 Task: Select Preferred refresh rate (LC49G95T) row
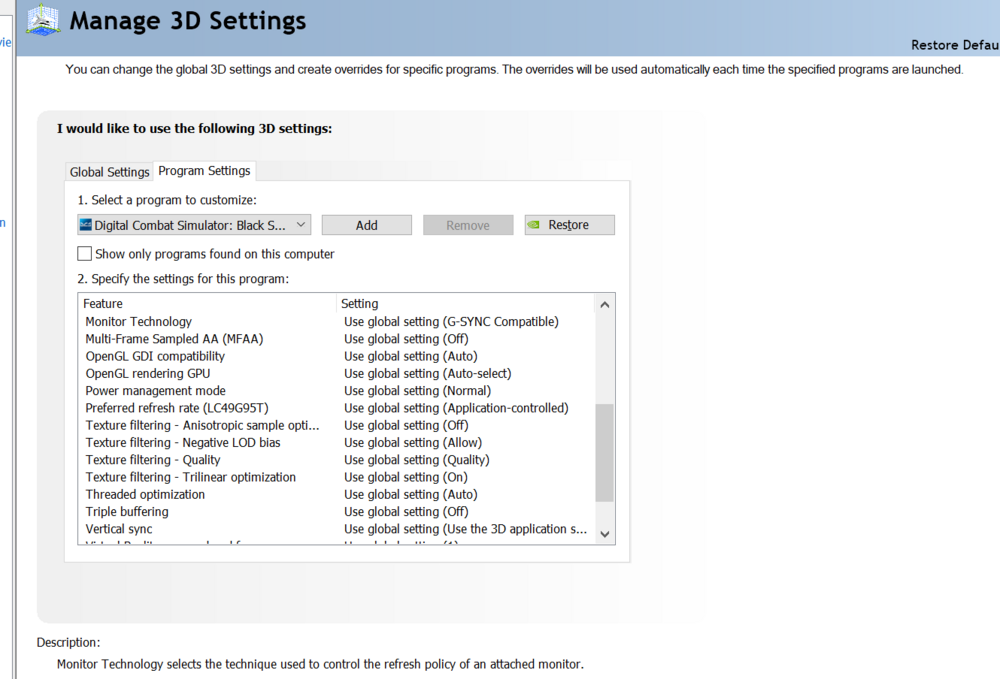click(336, 408)
